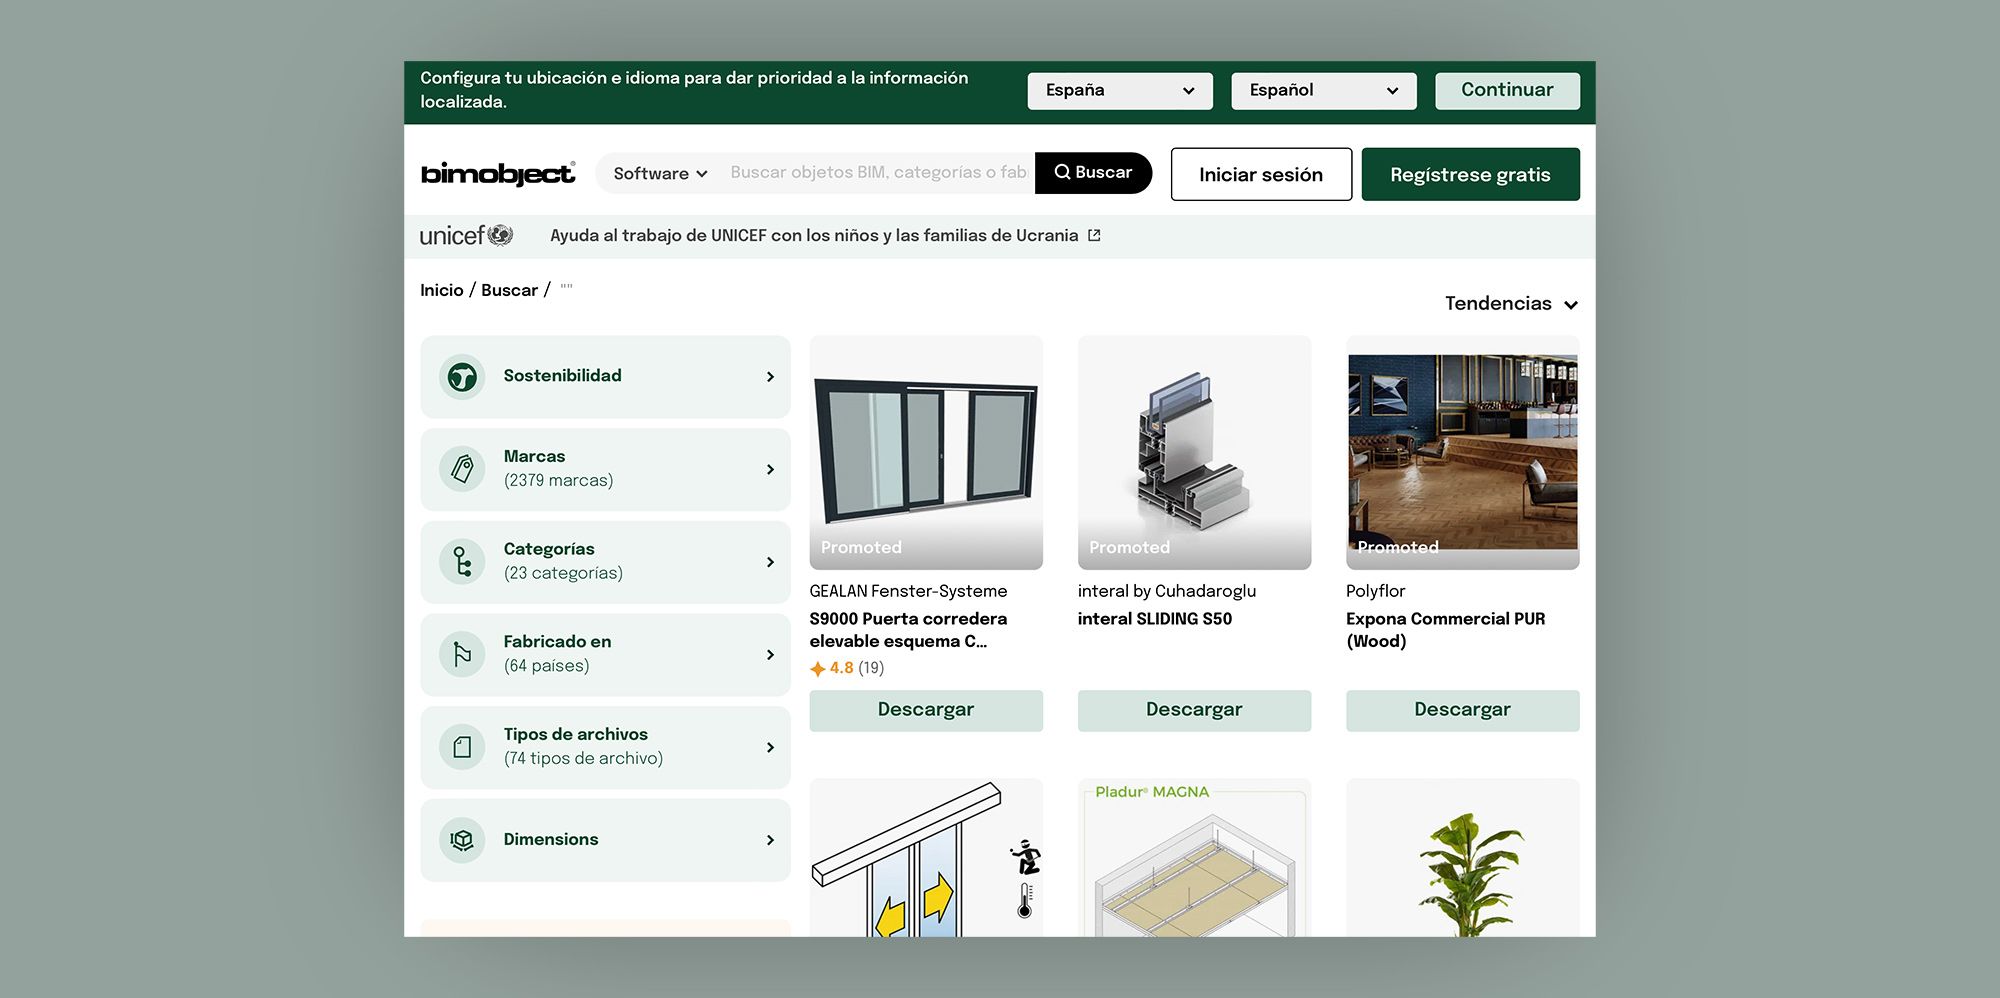2000x998 pixels.
Task: Download the interal SLIDING S50 object
Action: pos(1193,710)
